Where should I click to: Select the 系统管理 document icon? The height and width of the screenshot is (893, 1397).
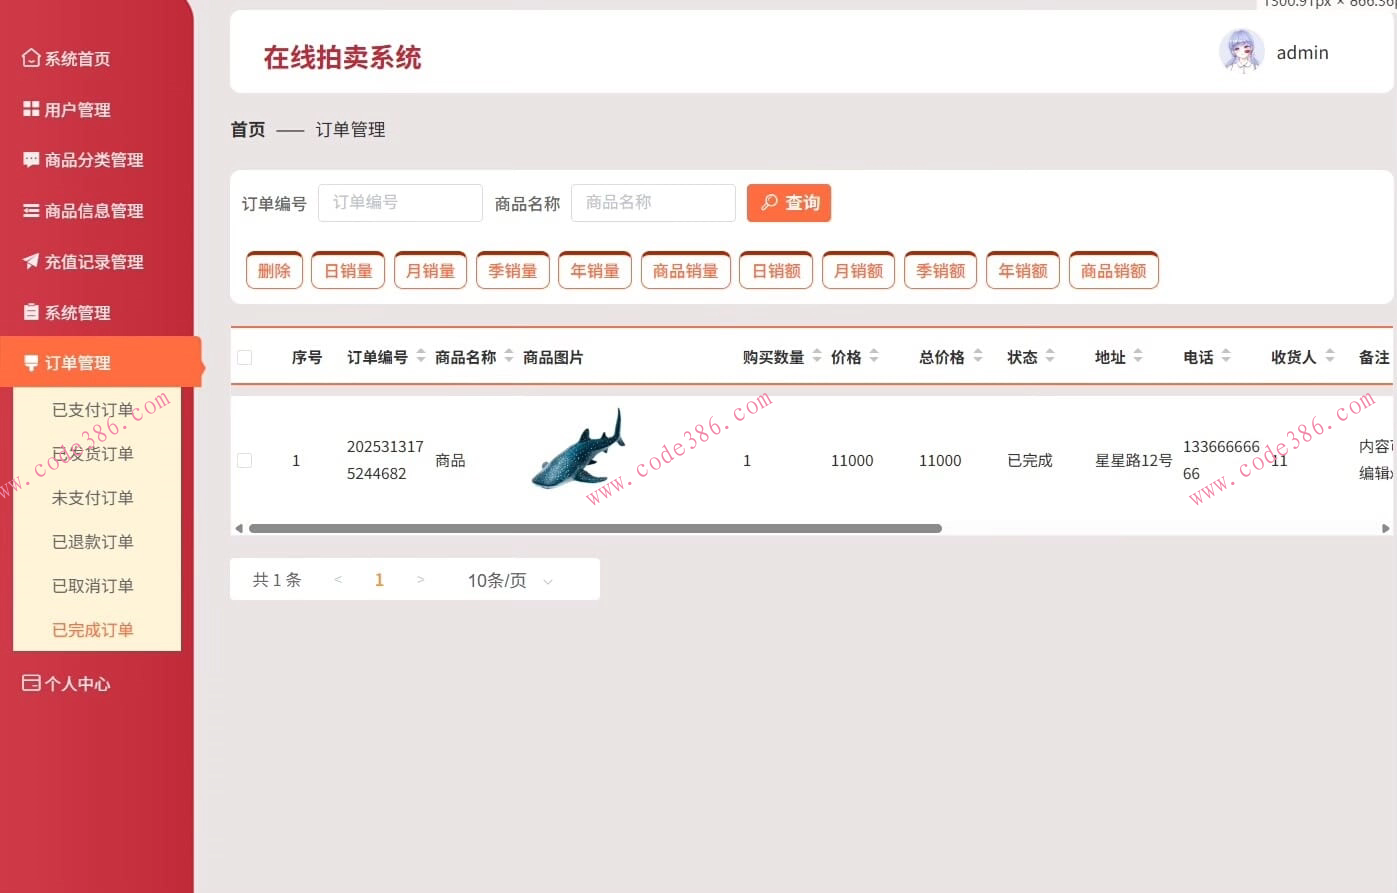tap(32, 311)
